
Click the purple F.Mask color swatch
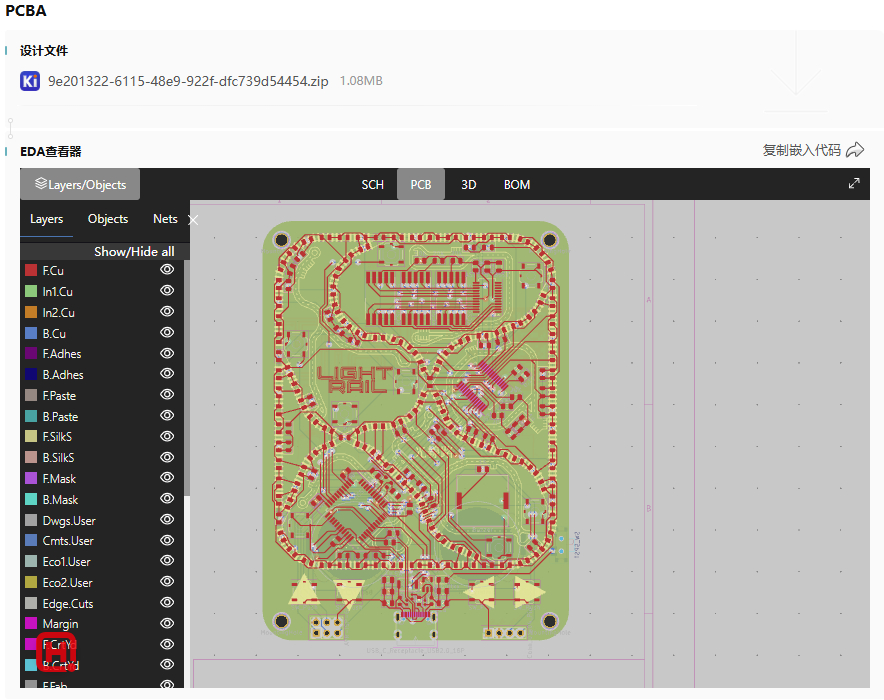[x=31, y=479]
